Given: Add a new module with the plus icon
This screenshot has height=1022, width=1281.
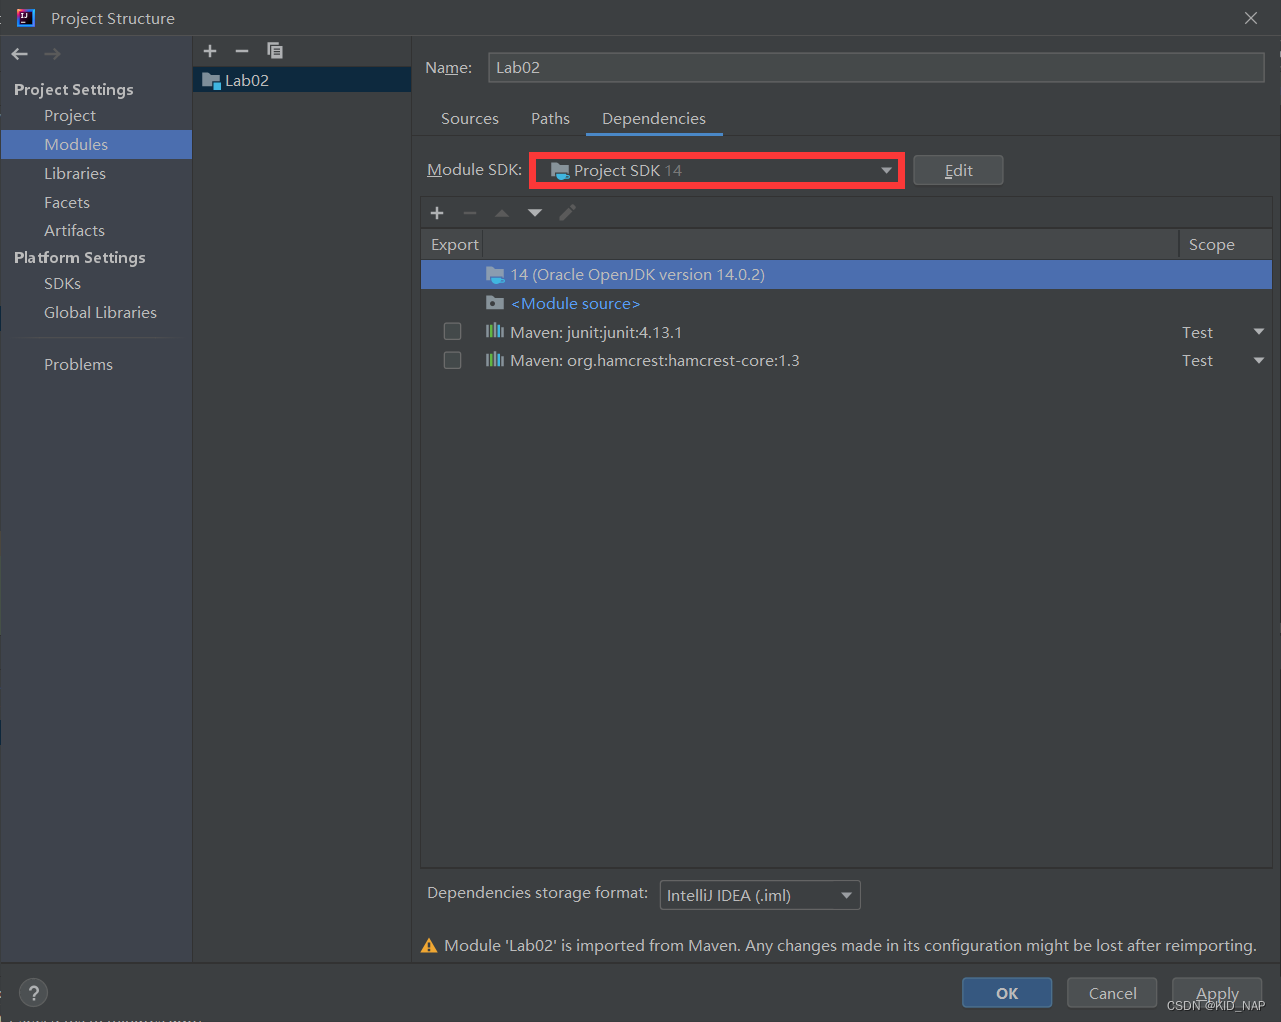Looking at the screenshot, I should tap(210, 51).
